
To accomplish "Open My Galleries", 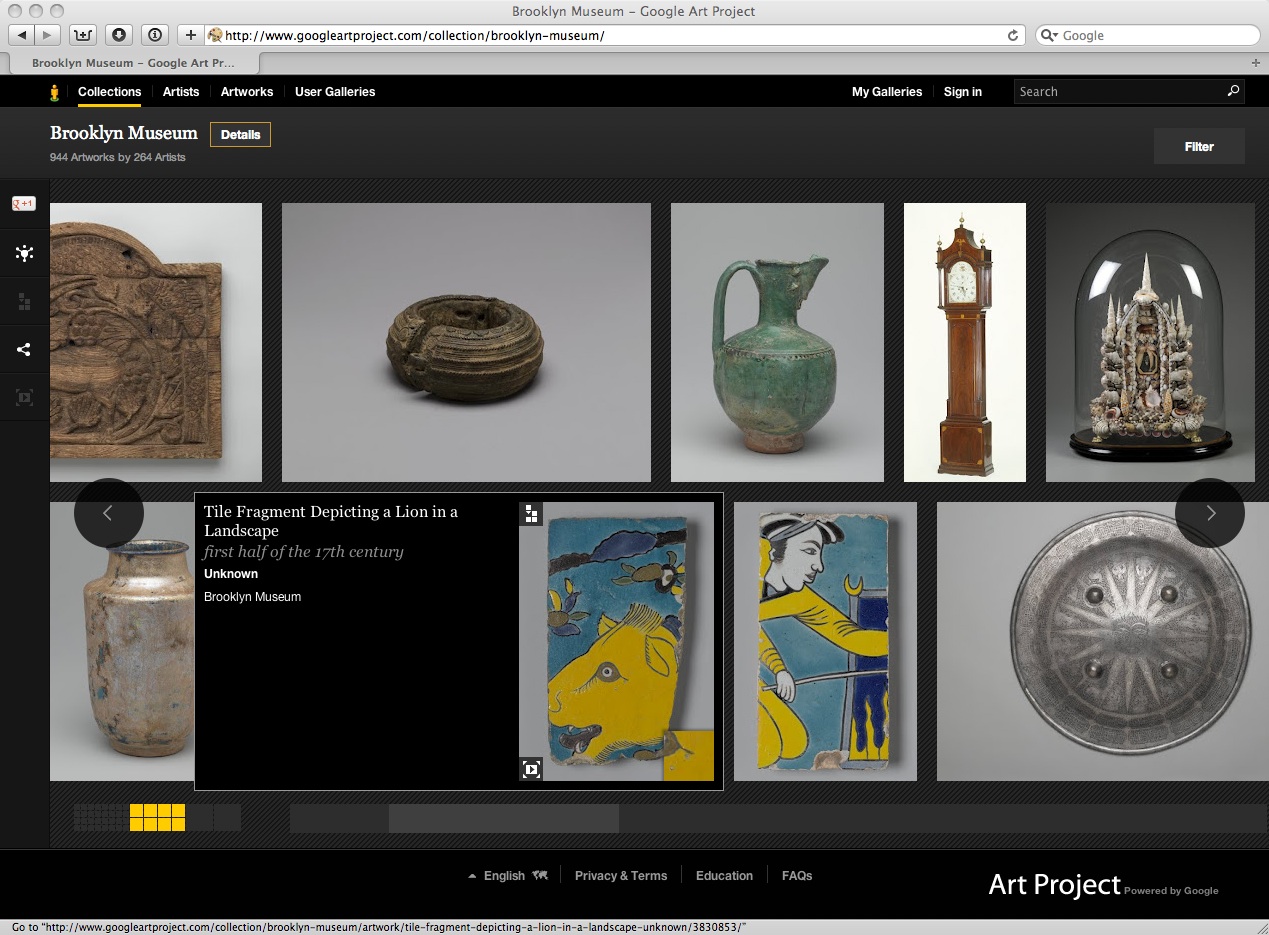I will tap(887, 92).
